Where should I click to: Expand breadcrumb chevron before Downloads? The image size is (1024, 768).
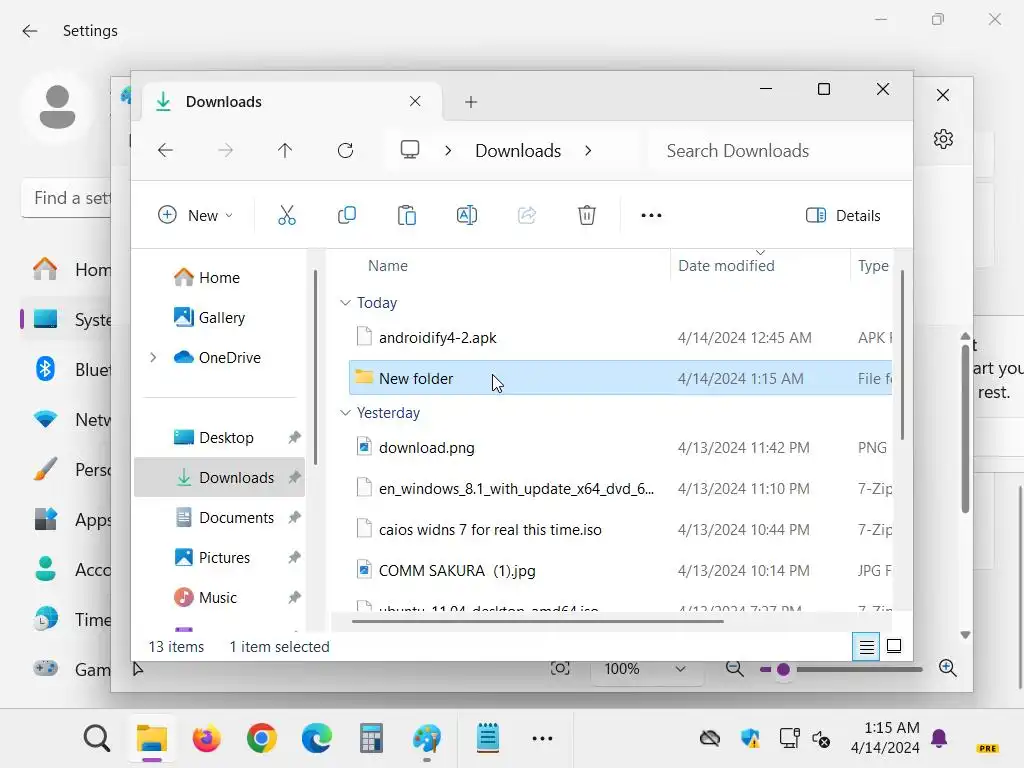pyautogui.click(x=448, y=151)
